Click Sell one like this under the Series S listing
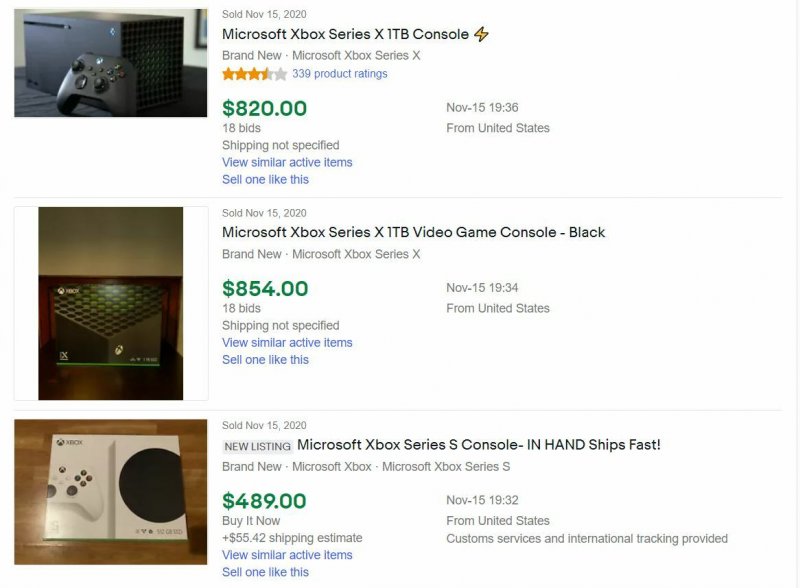The image size is (800, 588). click(x=265, y=571)
